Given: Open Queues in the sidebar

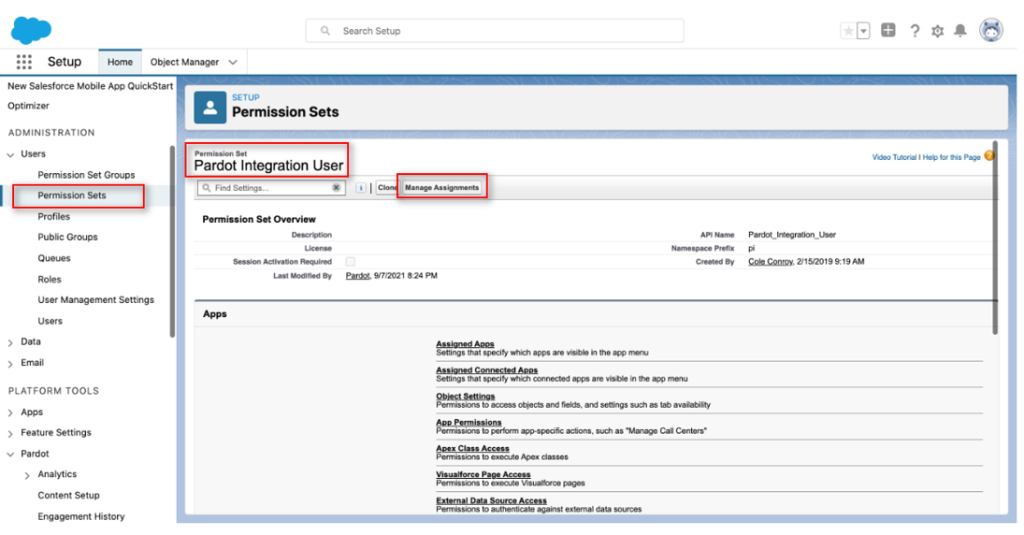Looking at the screenshot, I should [x=54, y=258].
